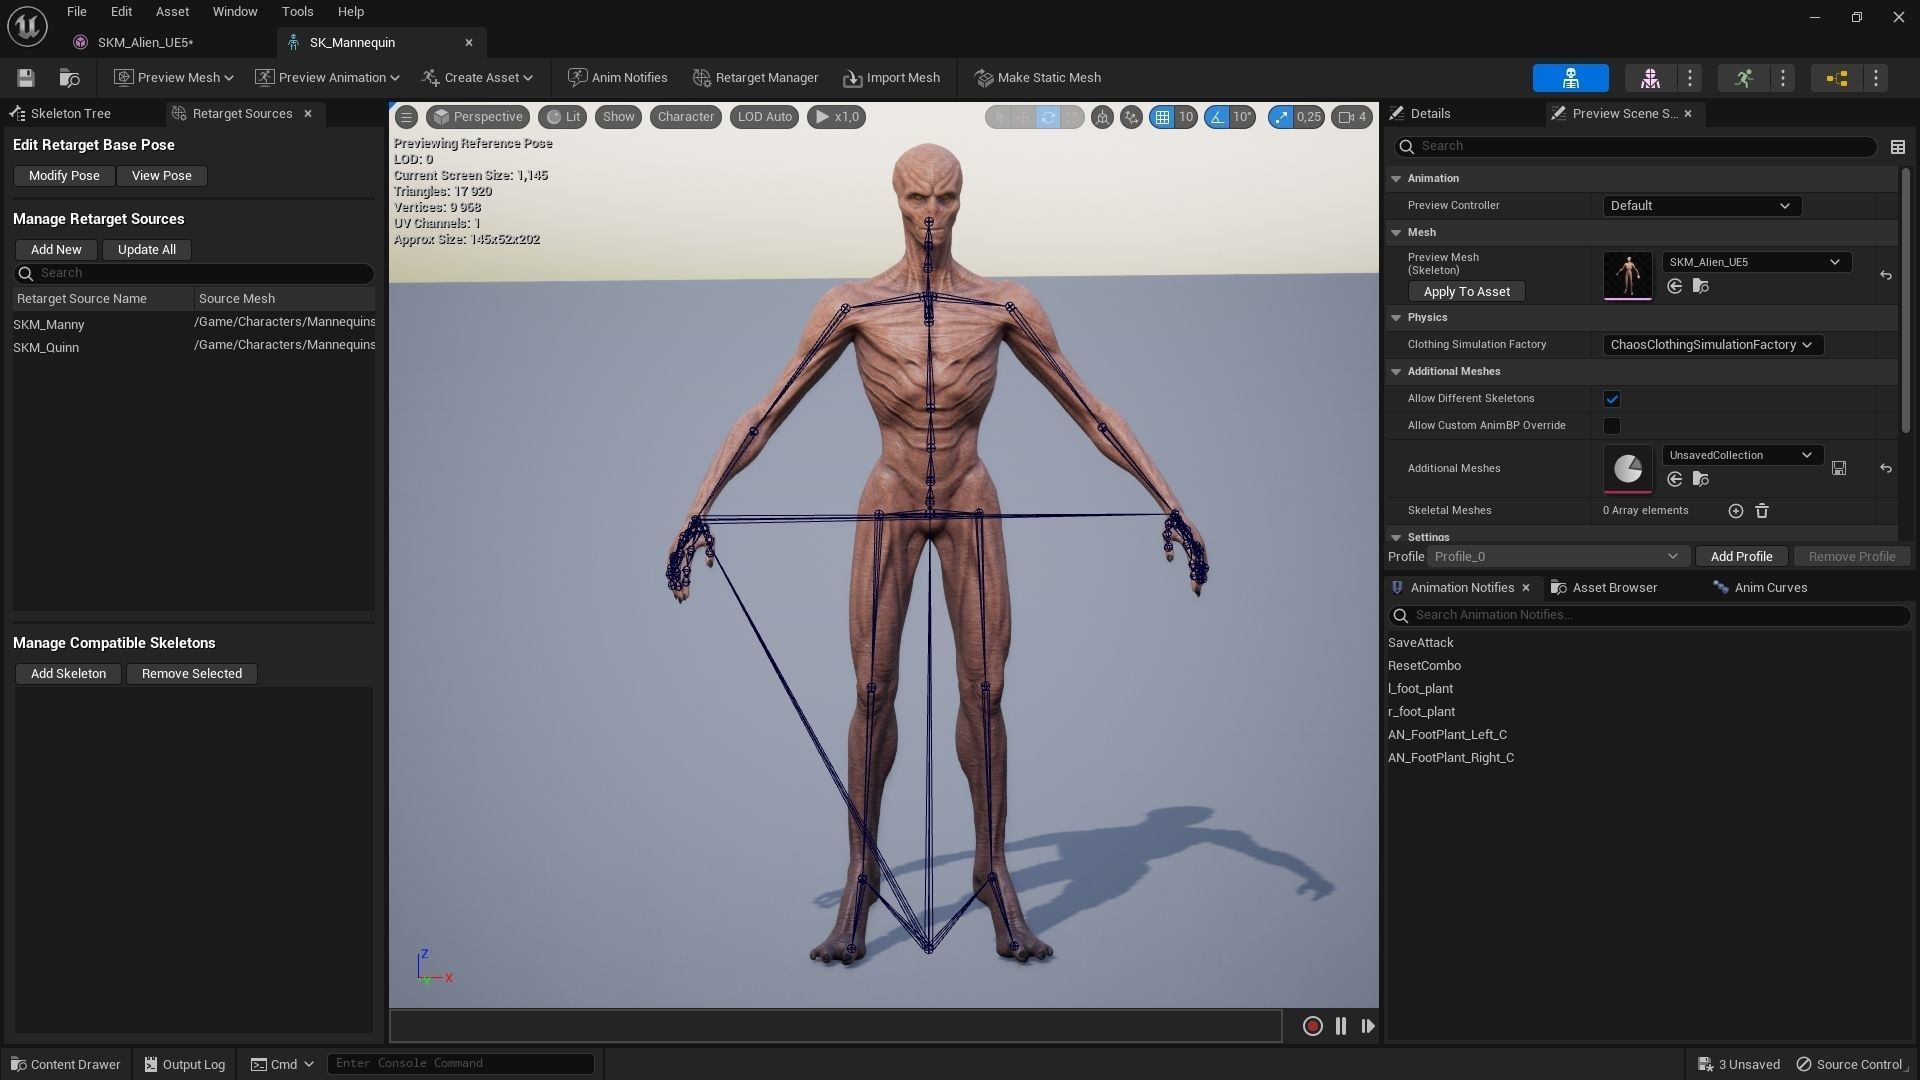Open Preview Animation dropdown
This screenshot has height=1080, width=1920.
point(327,78)
